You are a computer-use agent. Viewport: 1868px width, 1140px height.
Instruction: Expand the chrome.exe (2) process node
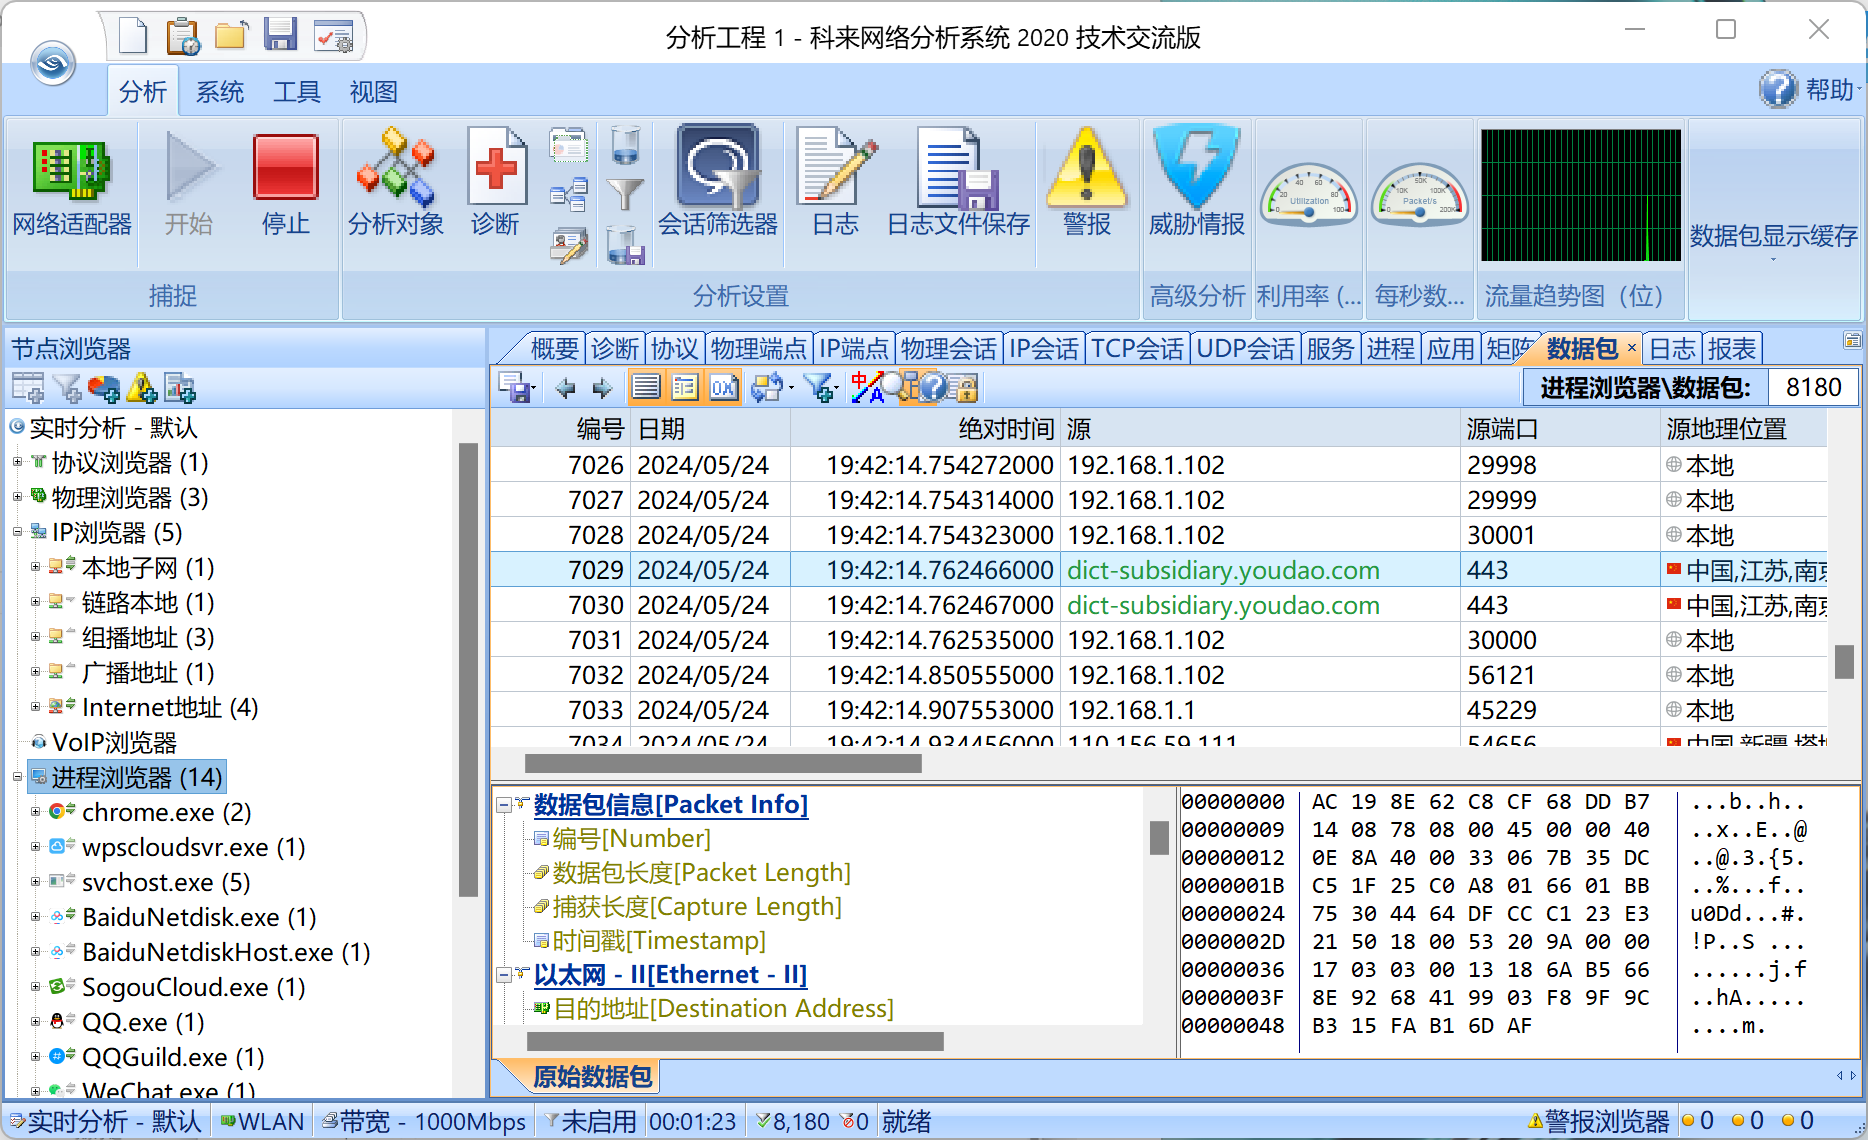(x=35, y=812)
